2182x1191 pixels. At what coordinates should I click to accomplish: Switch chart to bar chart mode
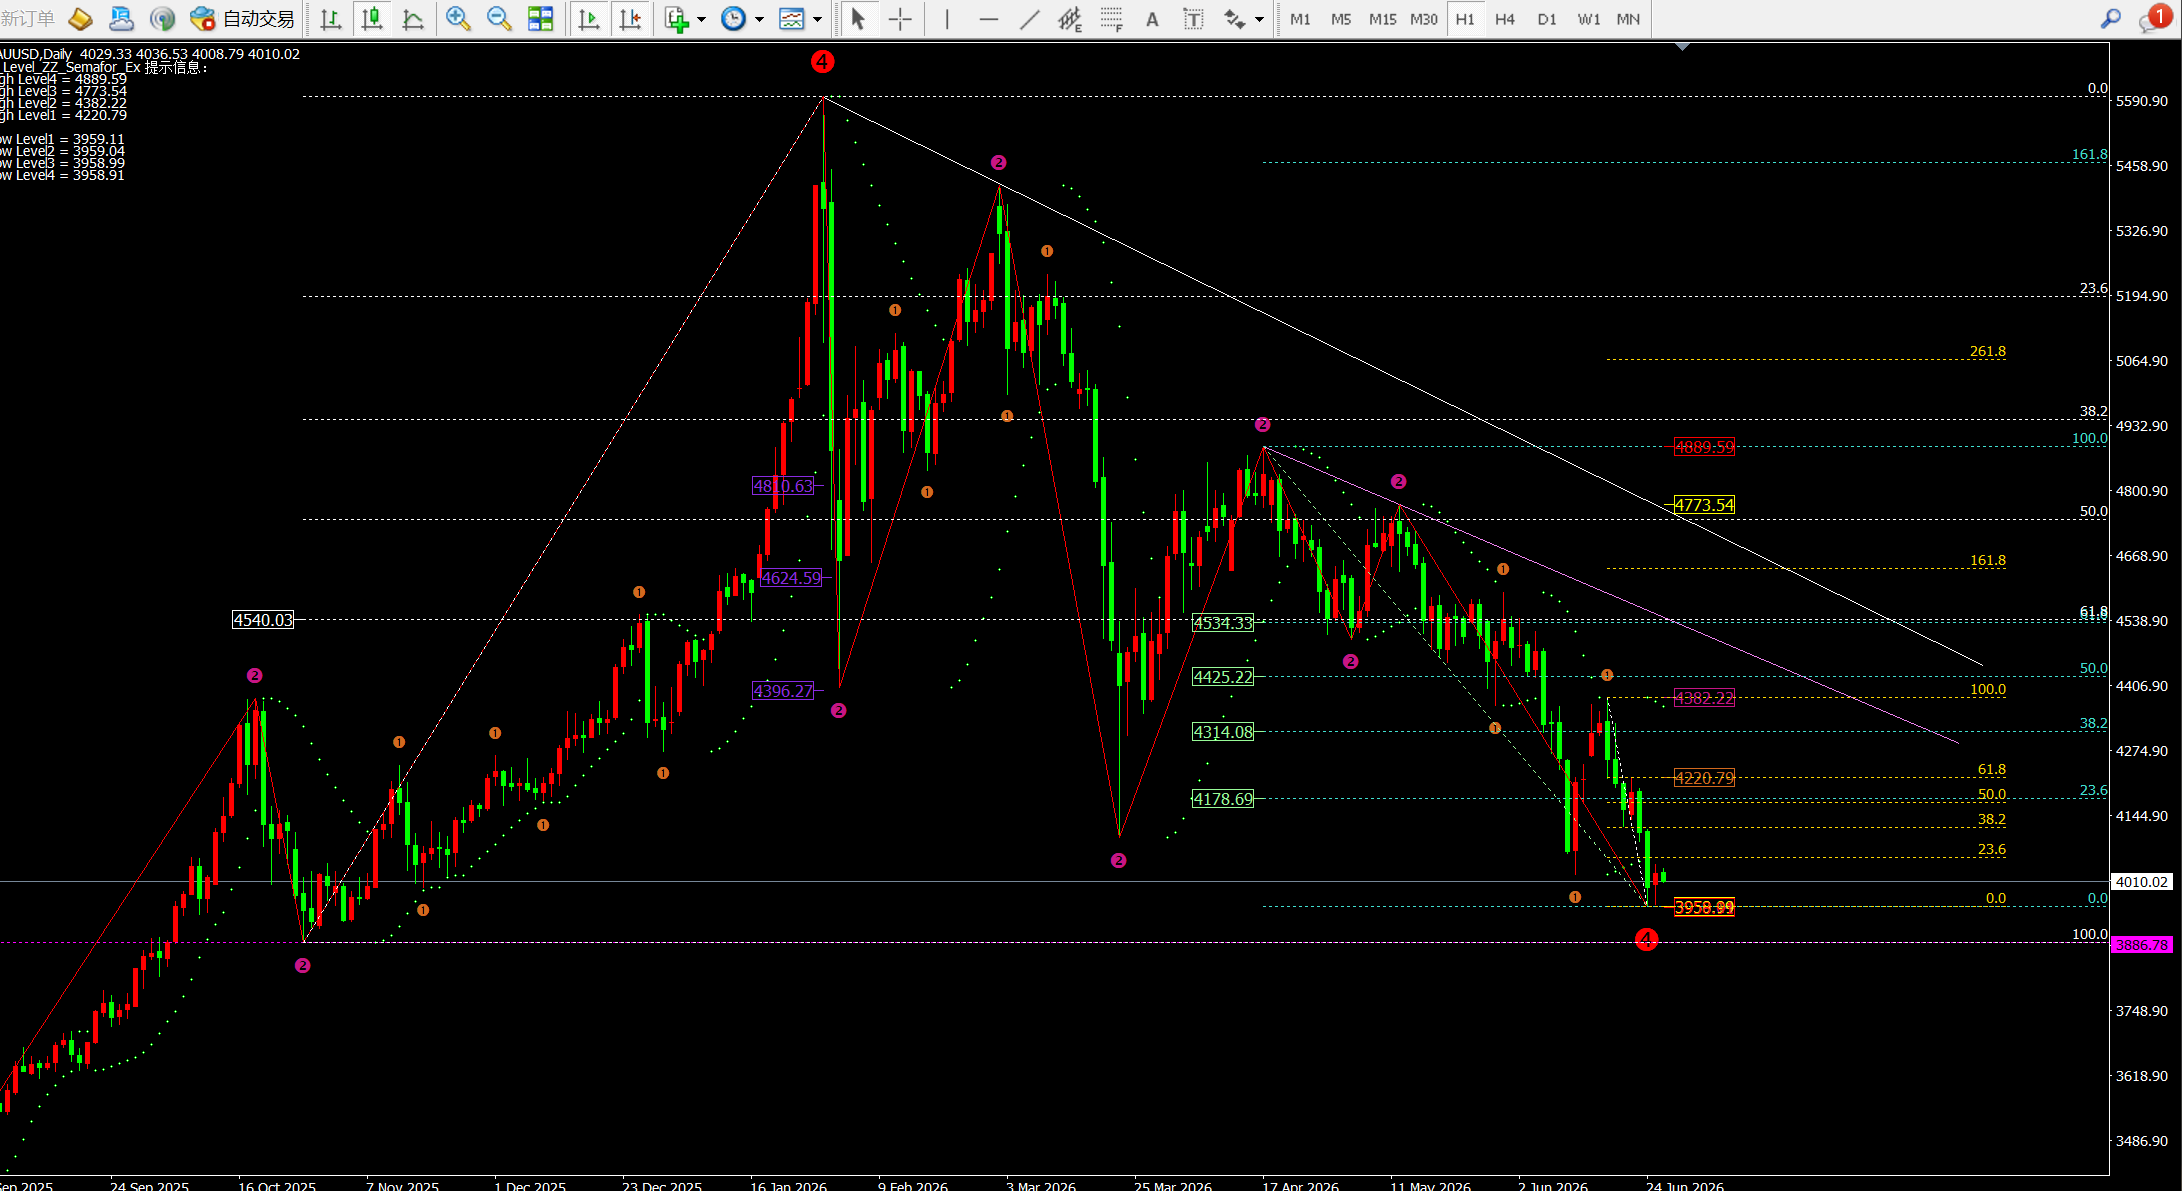coord(330,18)
